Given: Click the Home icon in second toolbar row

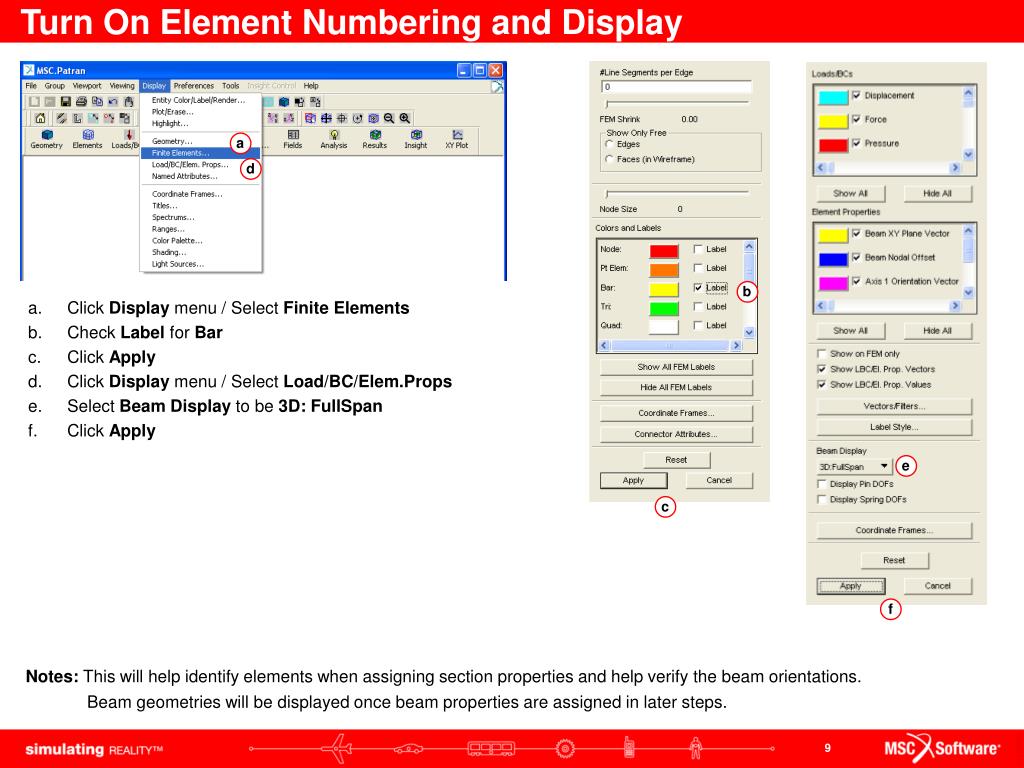Looking at the screenshot, I should 40,118.
